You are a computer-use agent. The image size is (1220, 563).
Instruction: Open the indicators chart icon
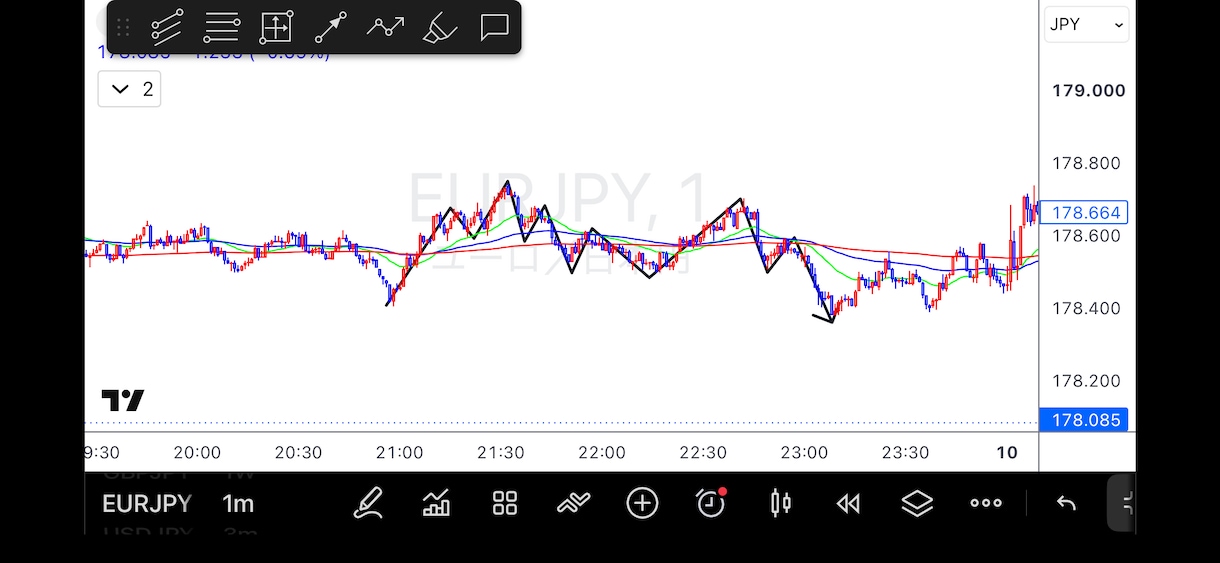point(436,503)
